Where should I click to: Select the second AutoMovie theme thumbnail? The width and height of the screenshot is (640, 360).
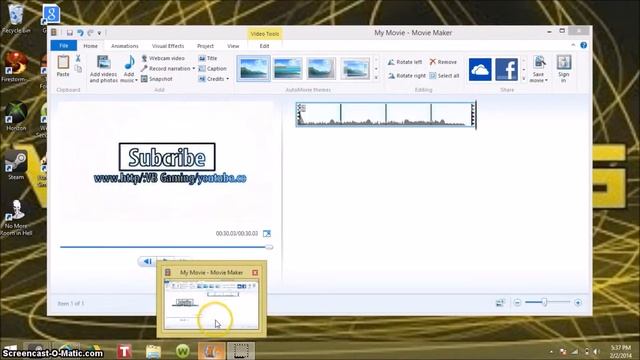click(287, 68)
